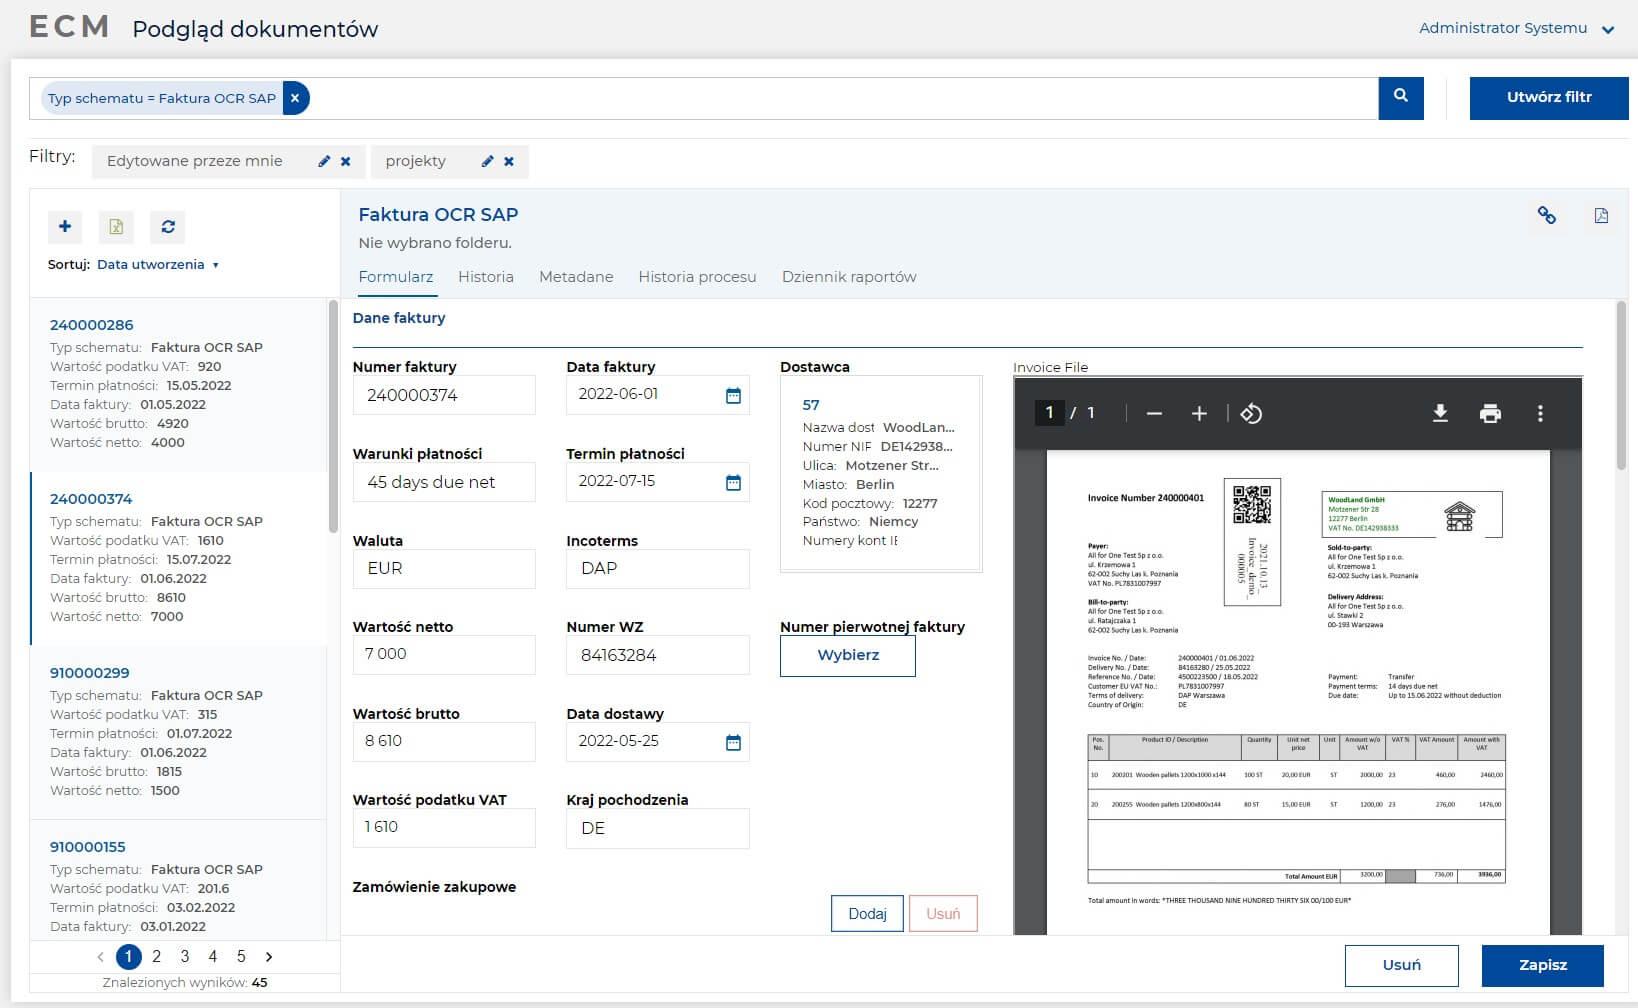The height and width of the screenshot is (1008, 1638).
Task: Export list to Excel icon
Action: coord(116,227)
